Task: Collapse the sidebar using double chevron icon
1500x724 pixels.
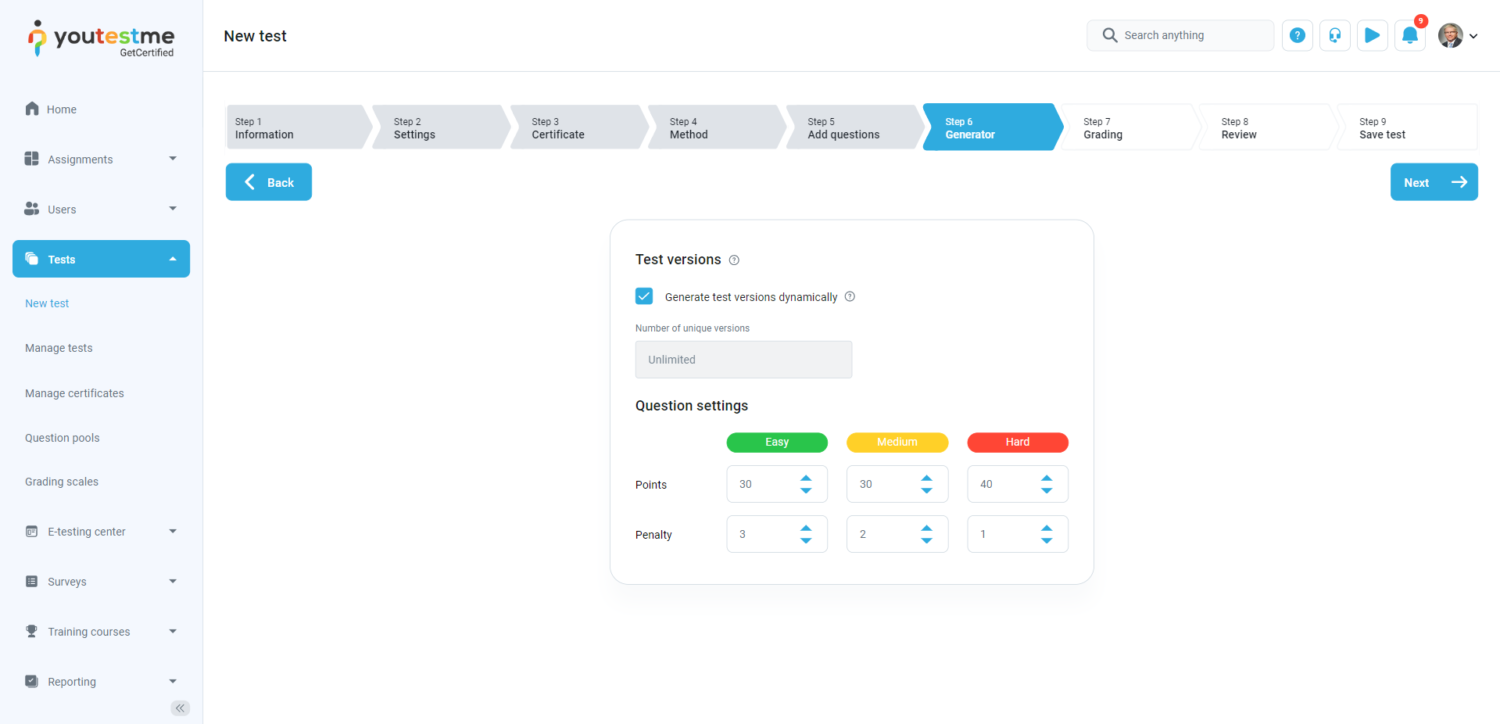Action: [180, 708]
